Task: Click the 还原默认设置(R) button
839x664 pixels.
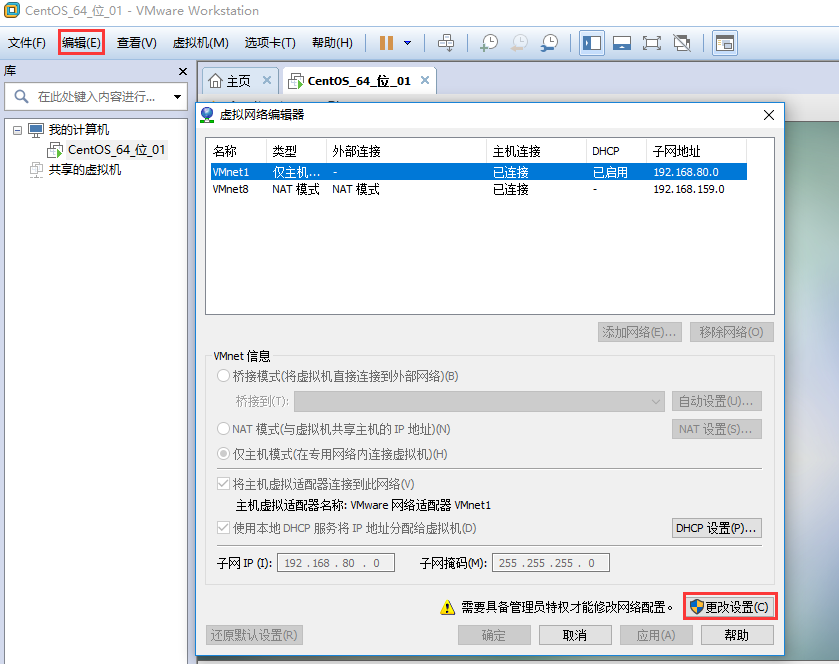Action: click(254, 635)
